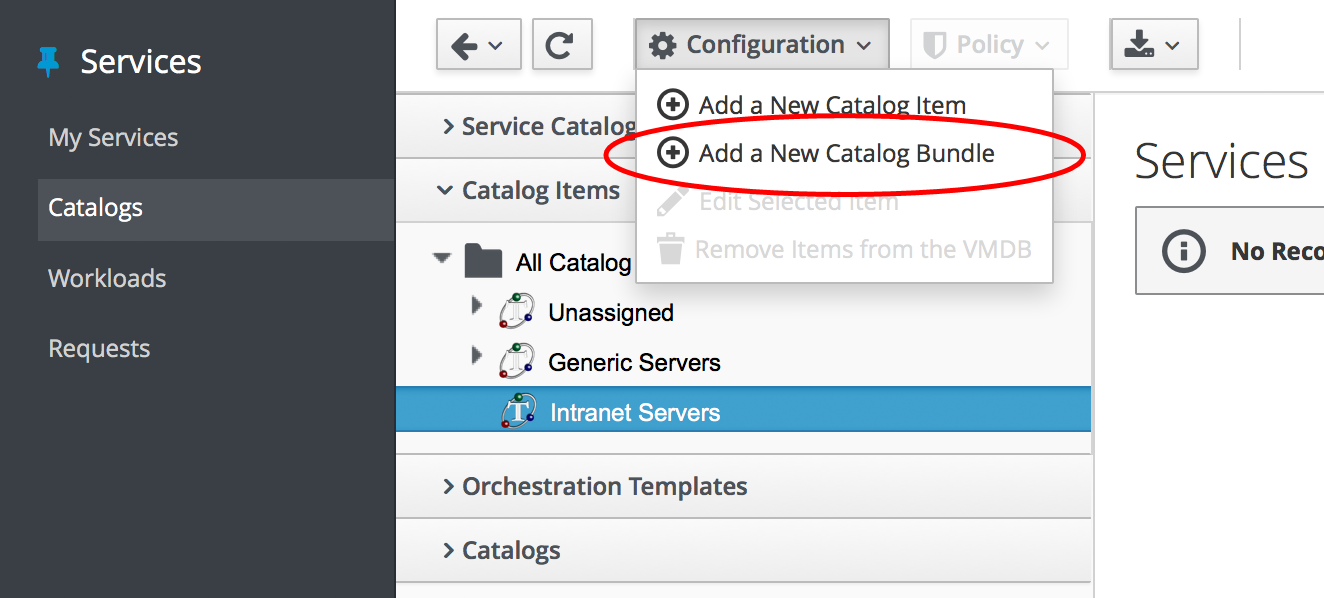Image resolution: width=1324 pixels, height=598 pixels.
Task: Expand the Orchestration Templates accordion
Action: pos(604,487)
